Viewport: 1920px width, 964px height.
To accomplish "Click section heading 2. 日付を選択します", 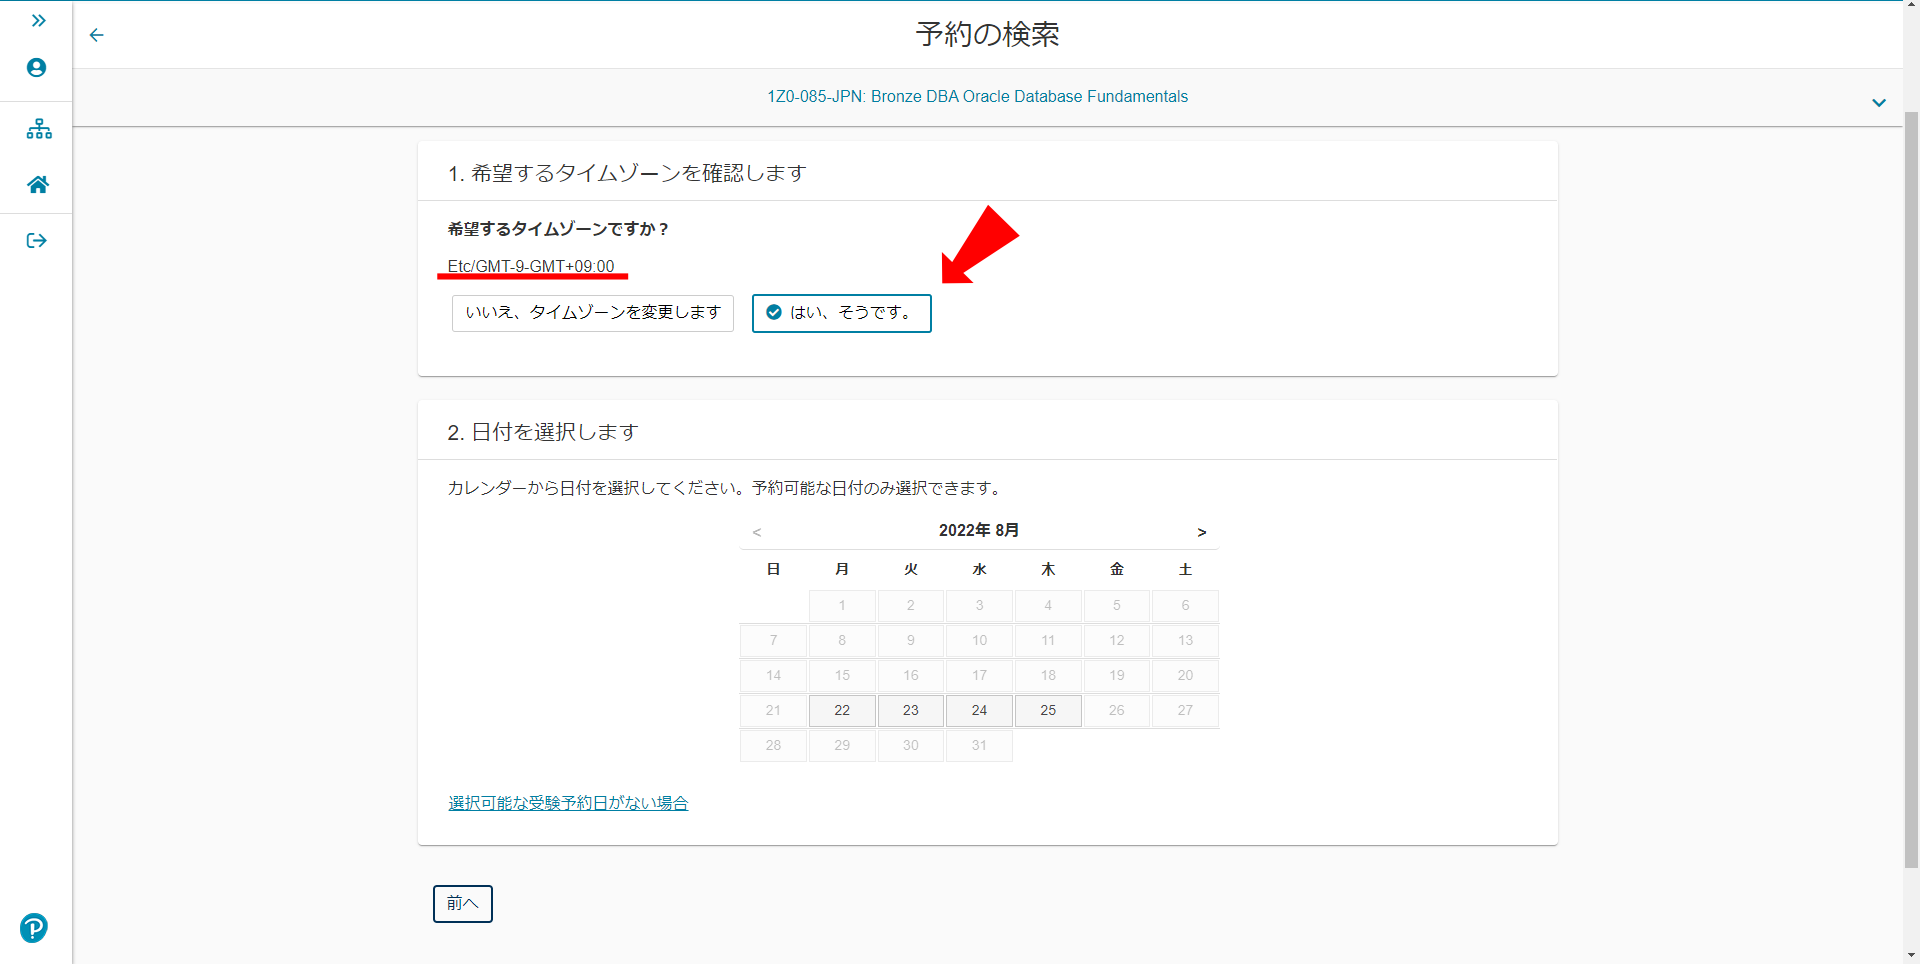I will 543,432.
